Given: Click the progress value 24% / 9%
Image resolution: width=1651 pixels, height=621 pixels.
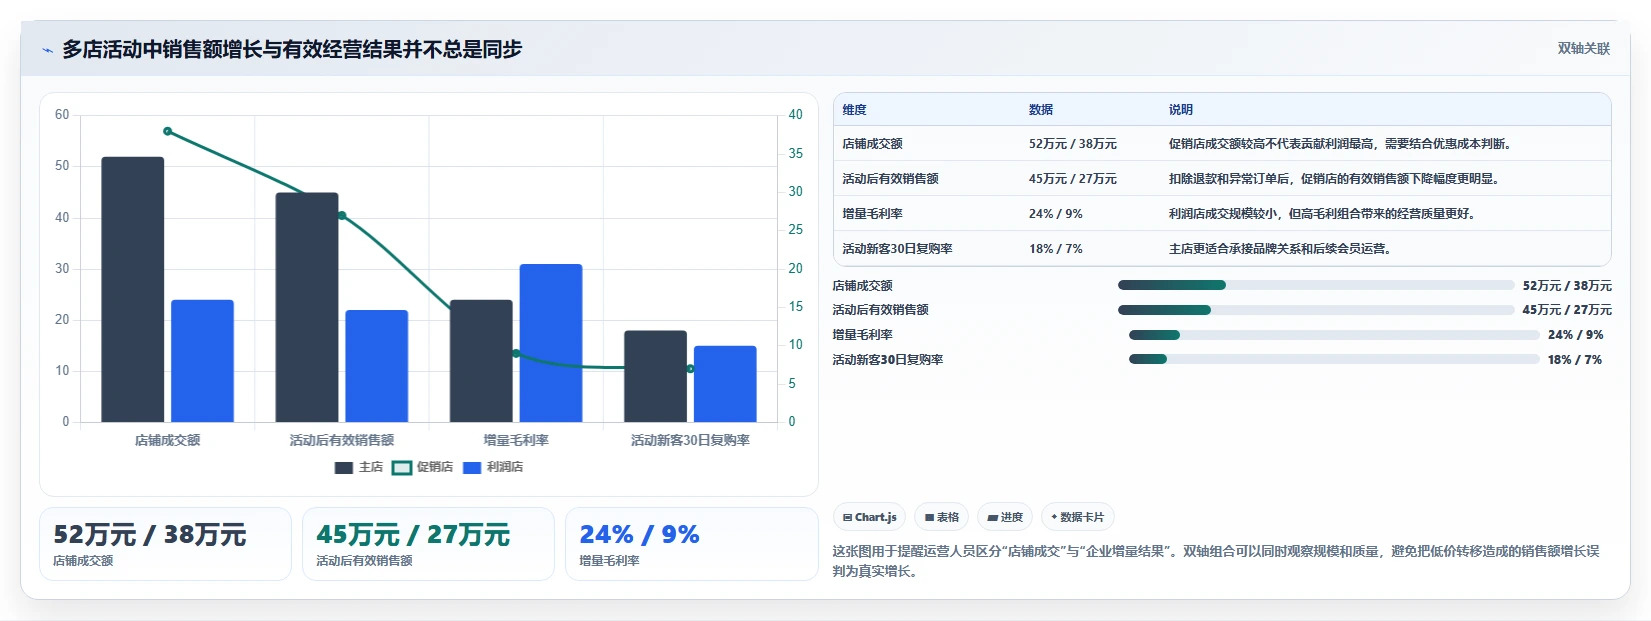Looking at the screenshot, I should [1575, 335].
